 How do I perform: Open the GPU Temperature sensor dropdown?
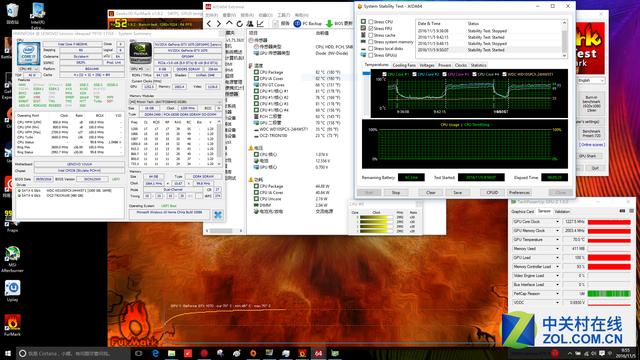tap(558, 240)
